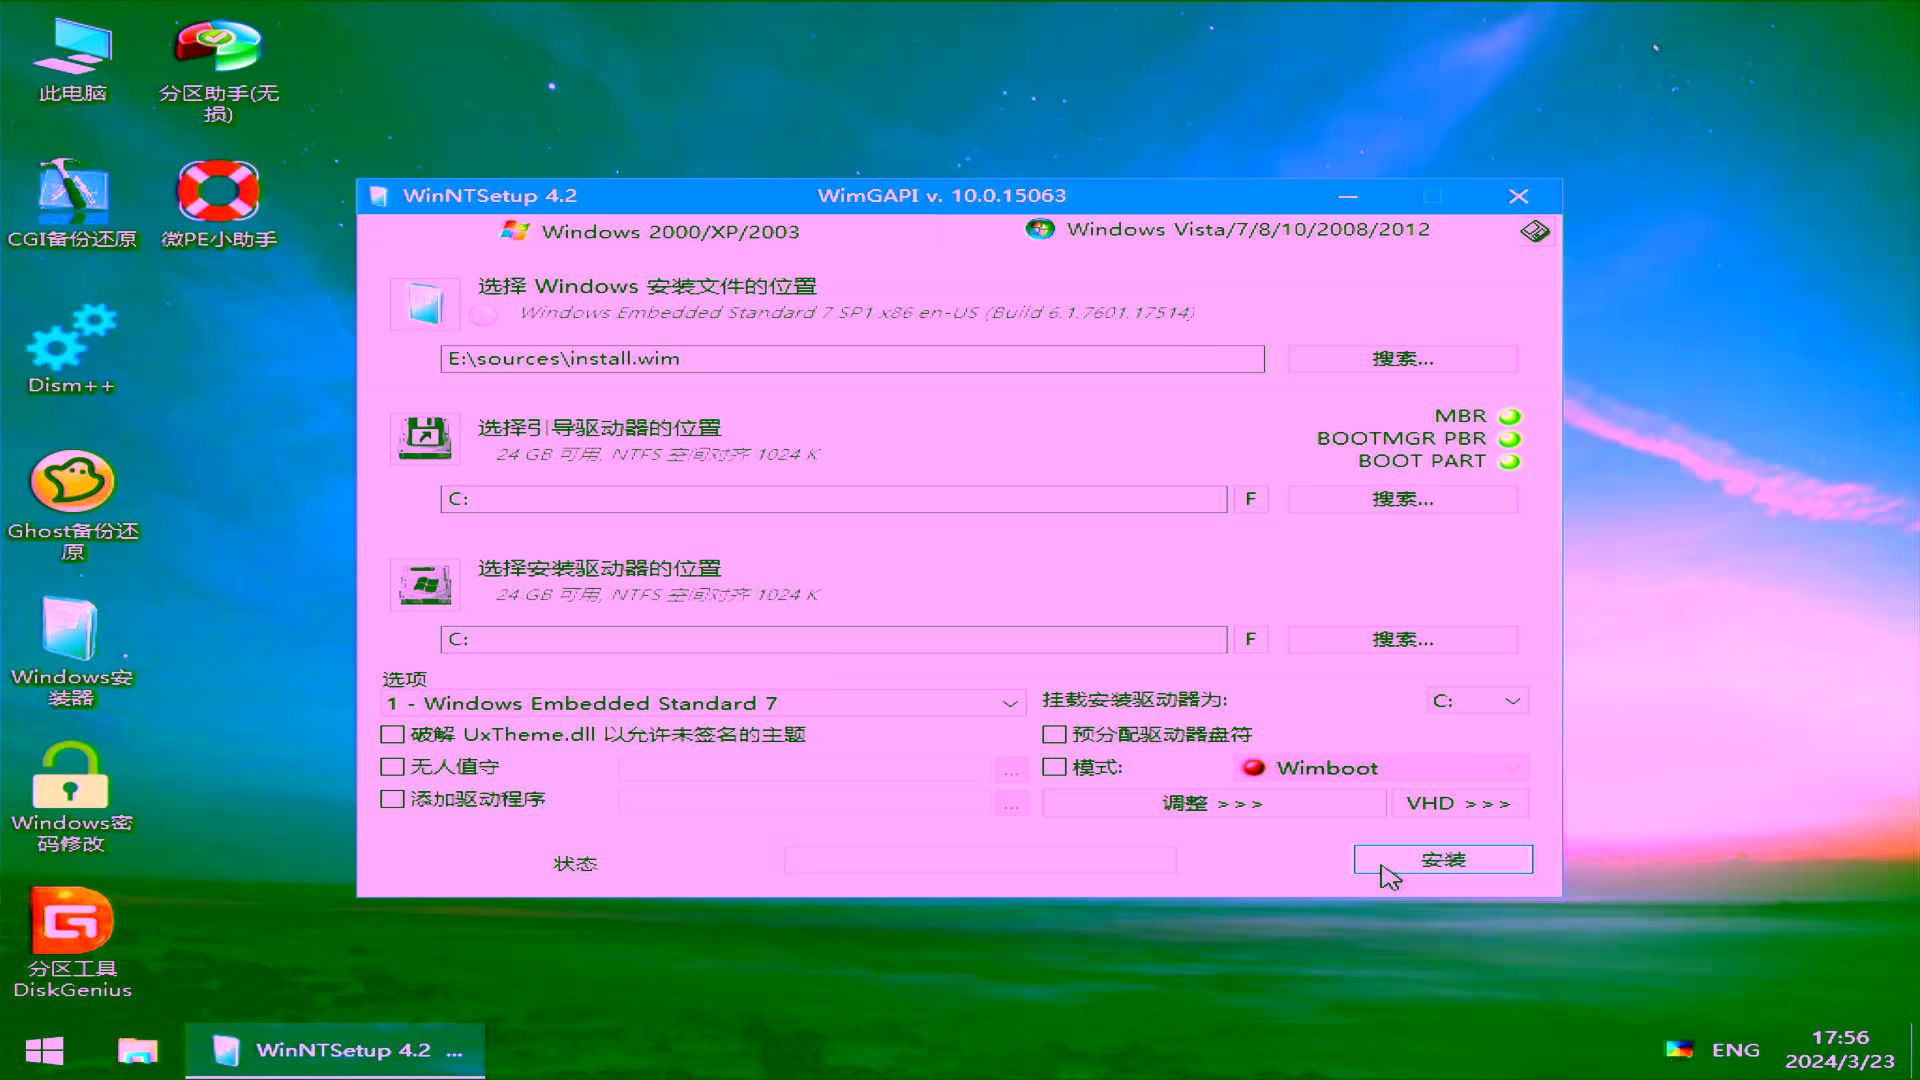This screenshot has width=1920, height=1080.
Task: Open the 此电脑 desktop icon
Action: tap(72, 60)
